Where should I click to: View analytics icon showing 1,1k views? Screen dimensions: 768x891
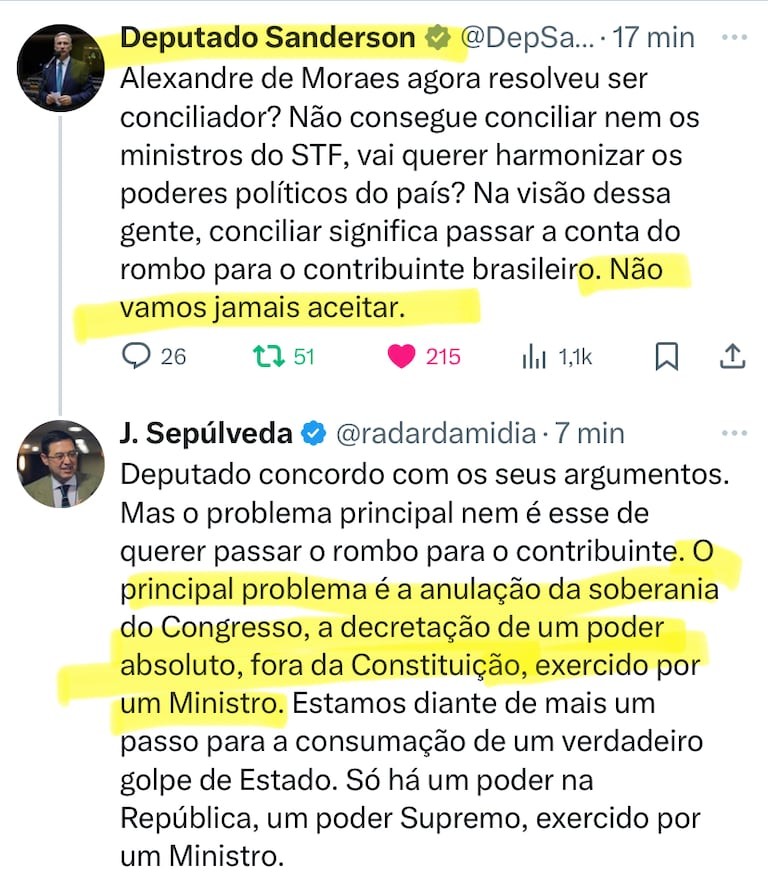tap(534, 356)
